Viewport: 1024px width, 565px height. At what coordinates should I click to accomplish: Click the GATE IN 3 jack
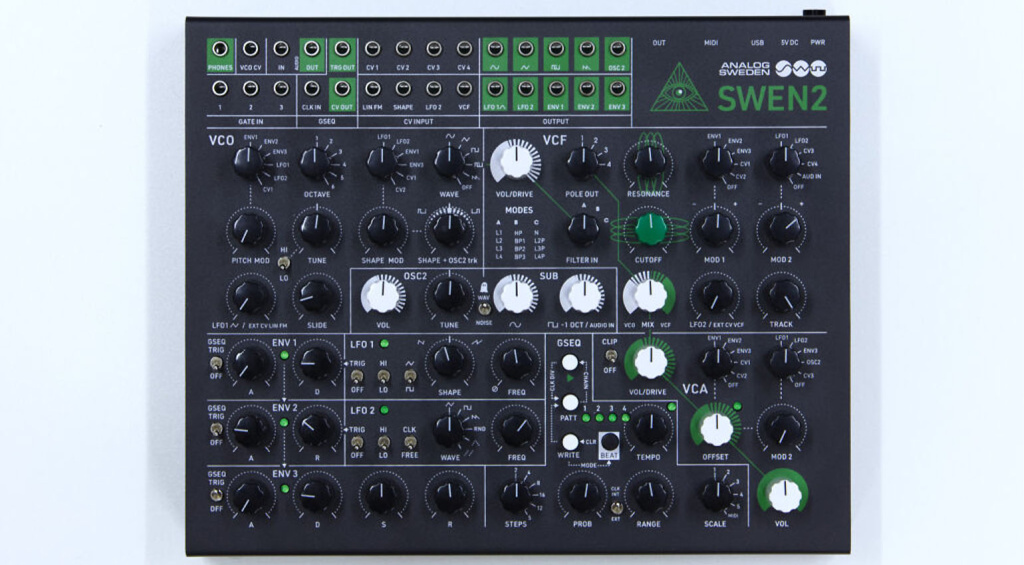coord(281,88)
